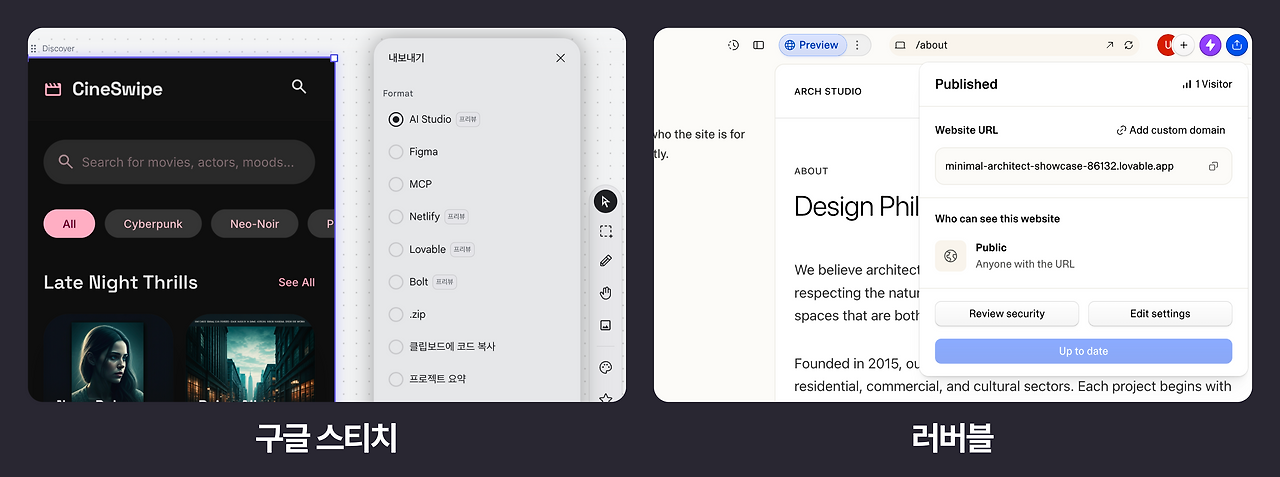Image resolution: width=1280 pixels, height=477 pixels.
Task: Open page in new tab arrow icon
Action: (x=1109, y=45)
